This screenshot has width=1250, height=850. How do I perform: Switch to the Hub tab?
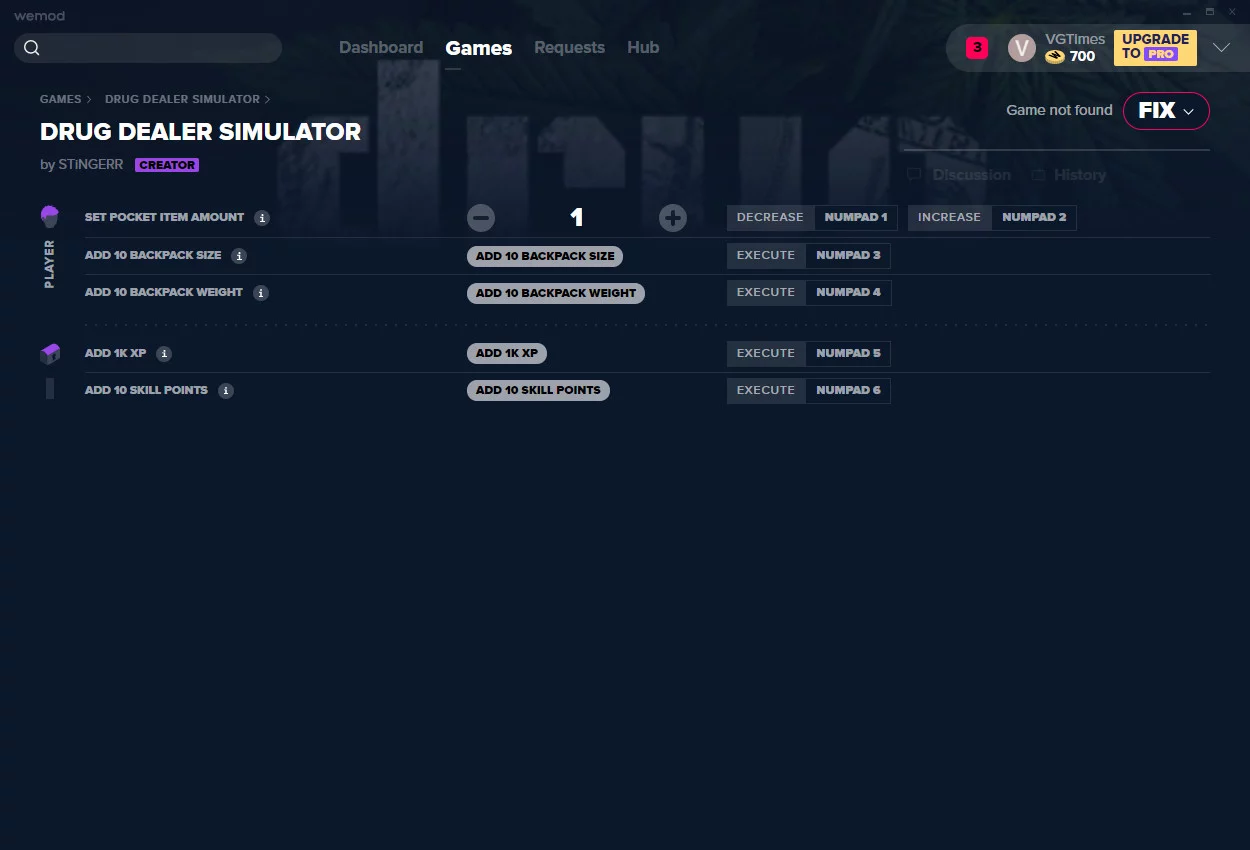[643, 48]
